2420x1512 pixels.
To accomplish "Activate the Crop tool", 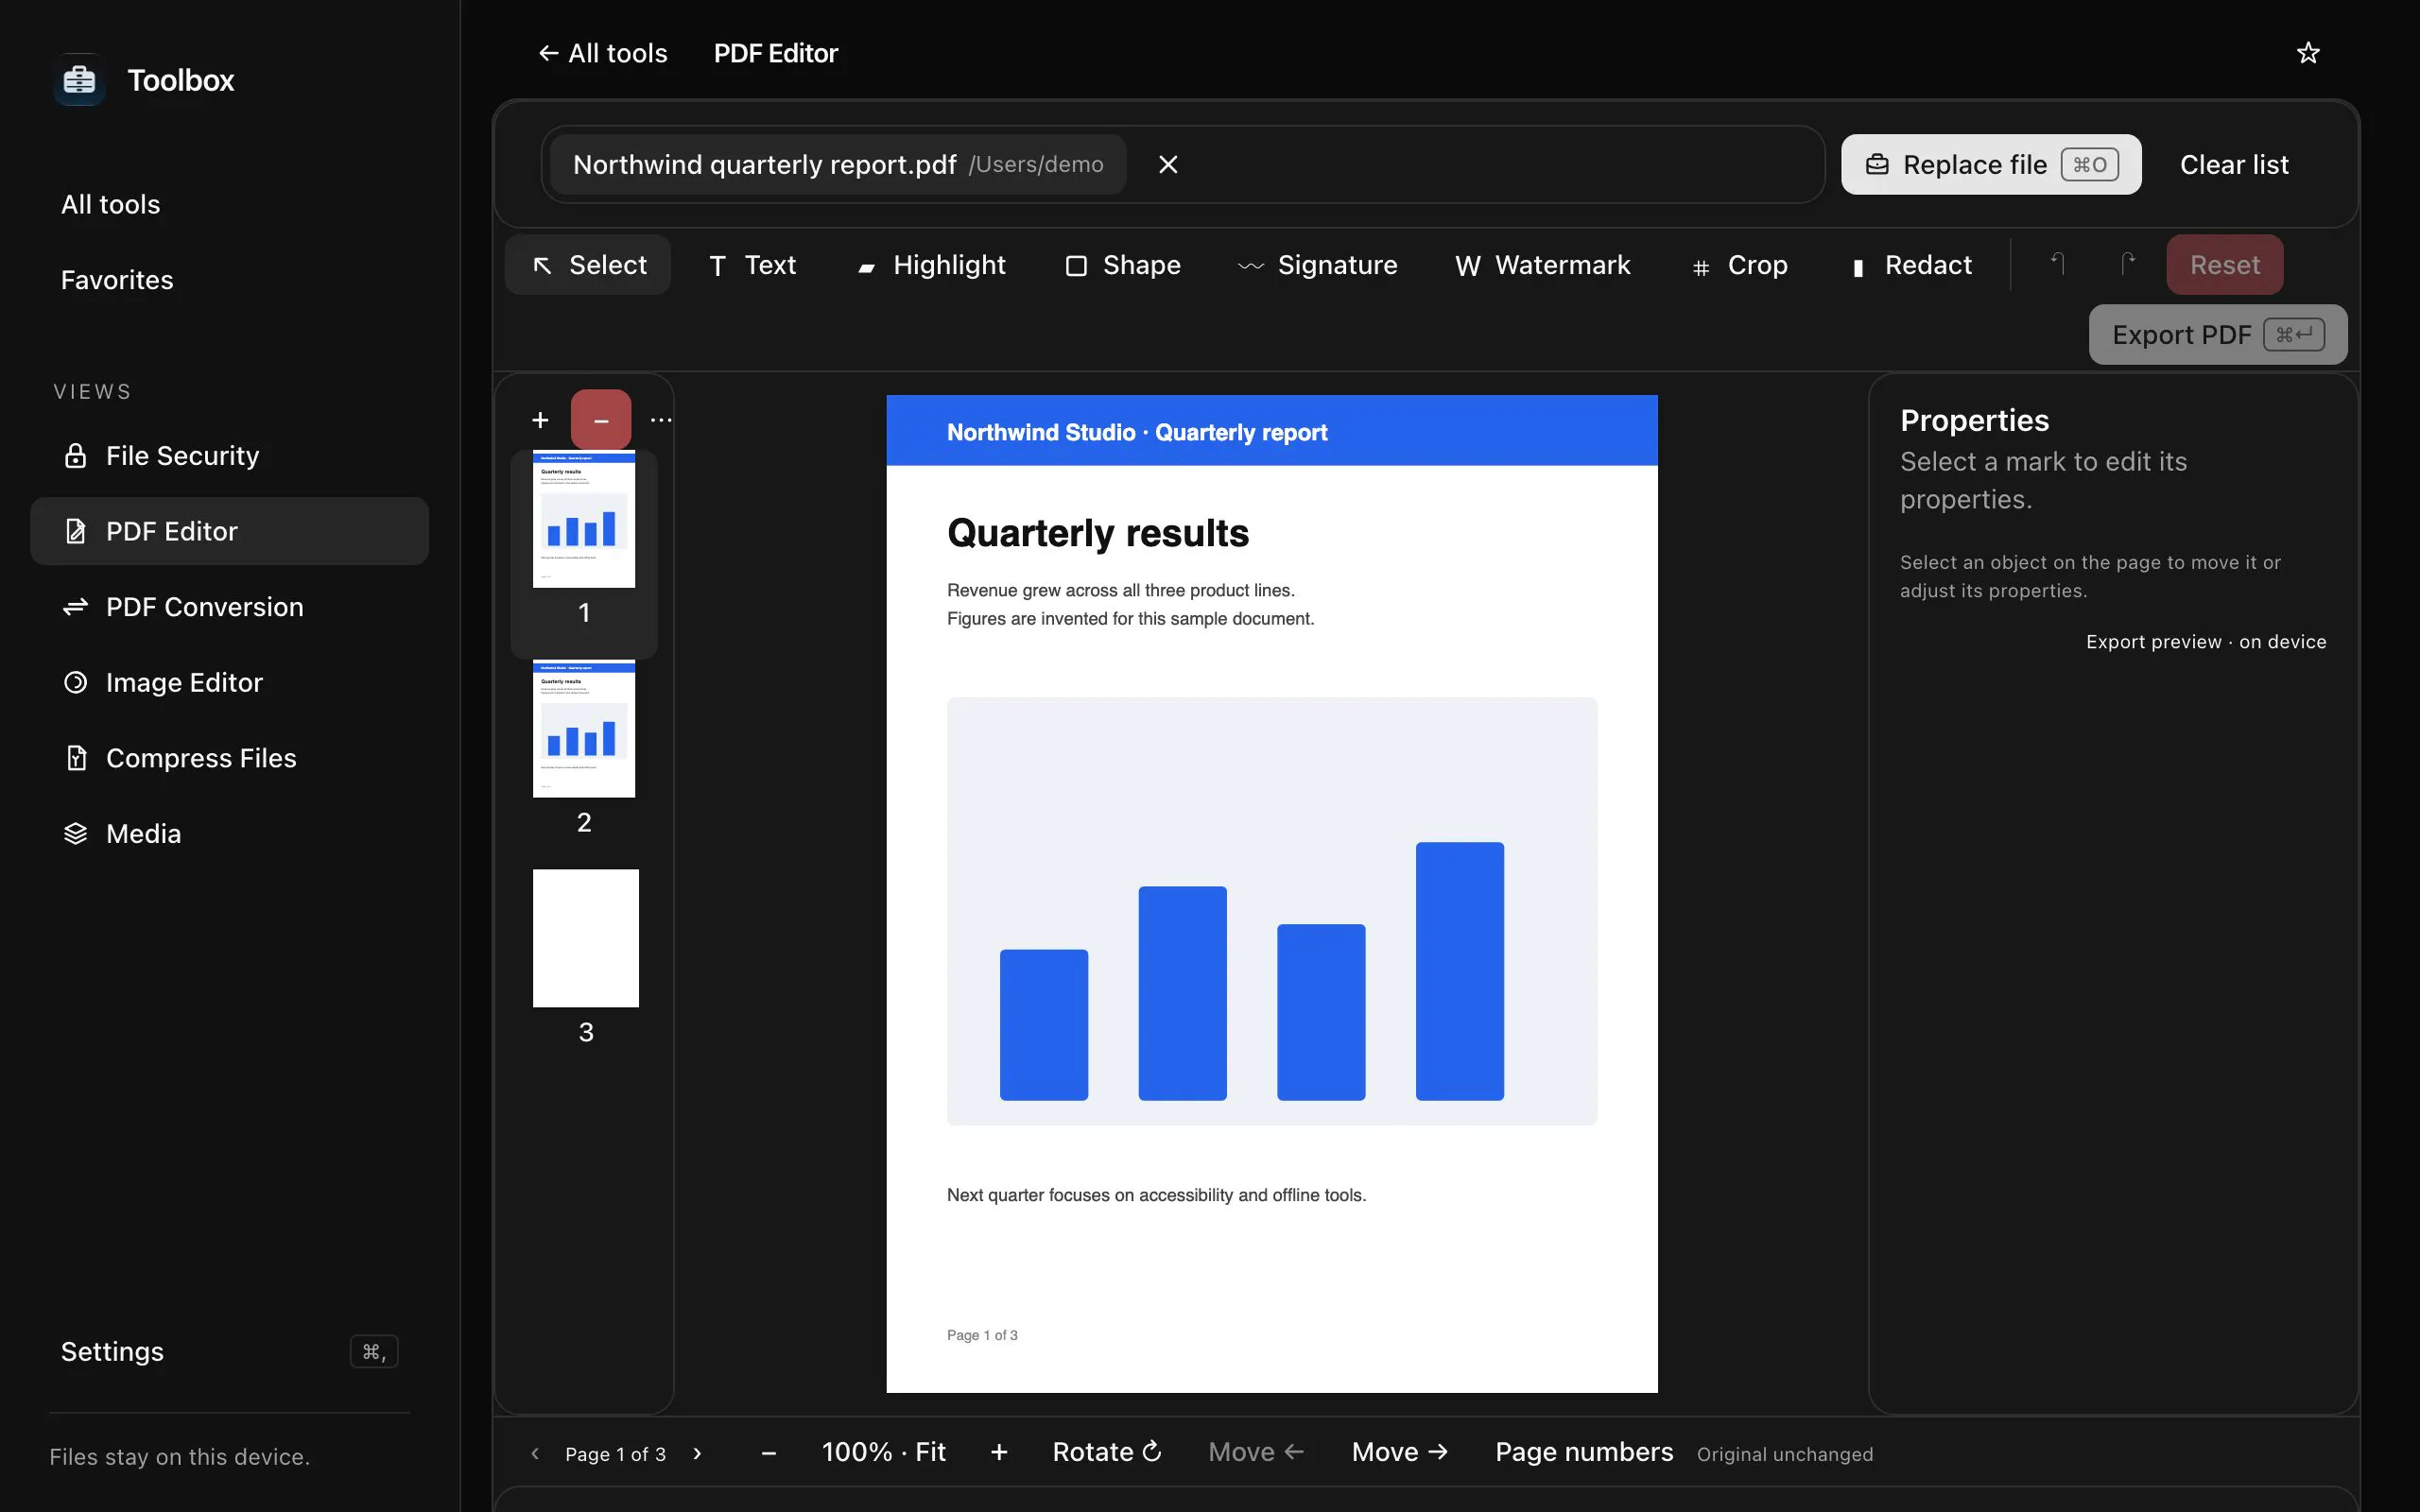I will click(1740, 265).
